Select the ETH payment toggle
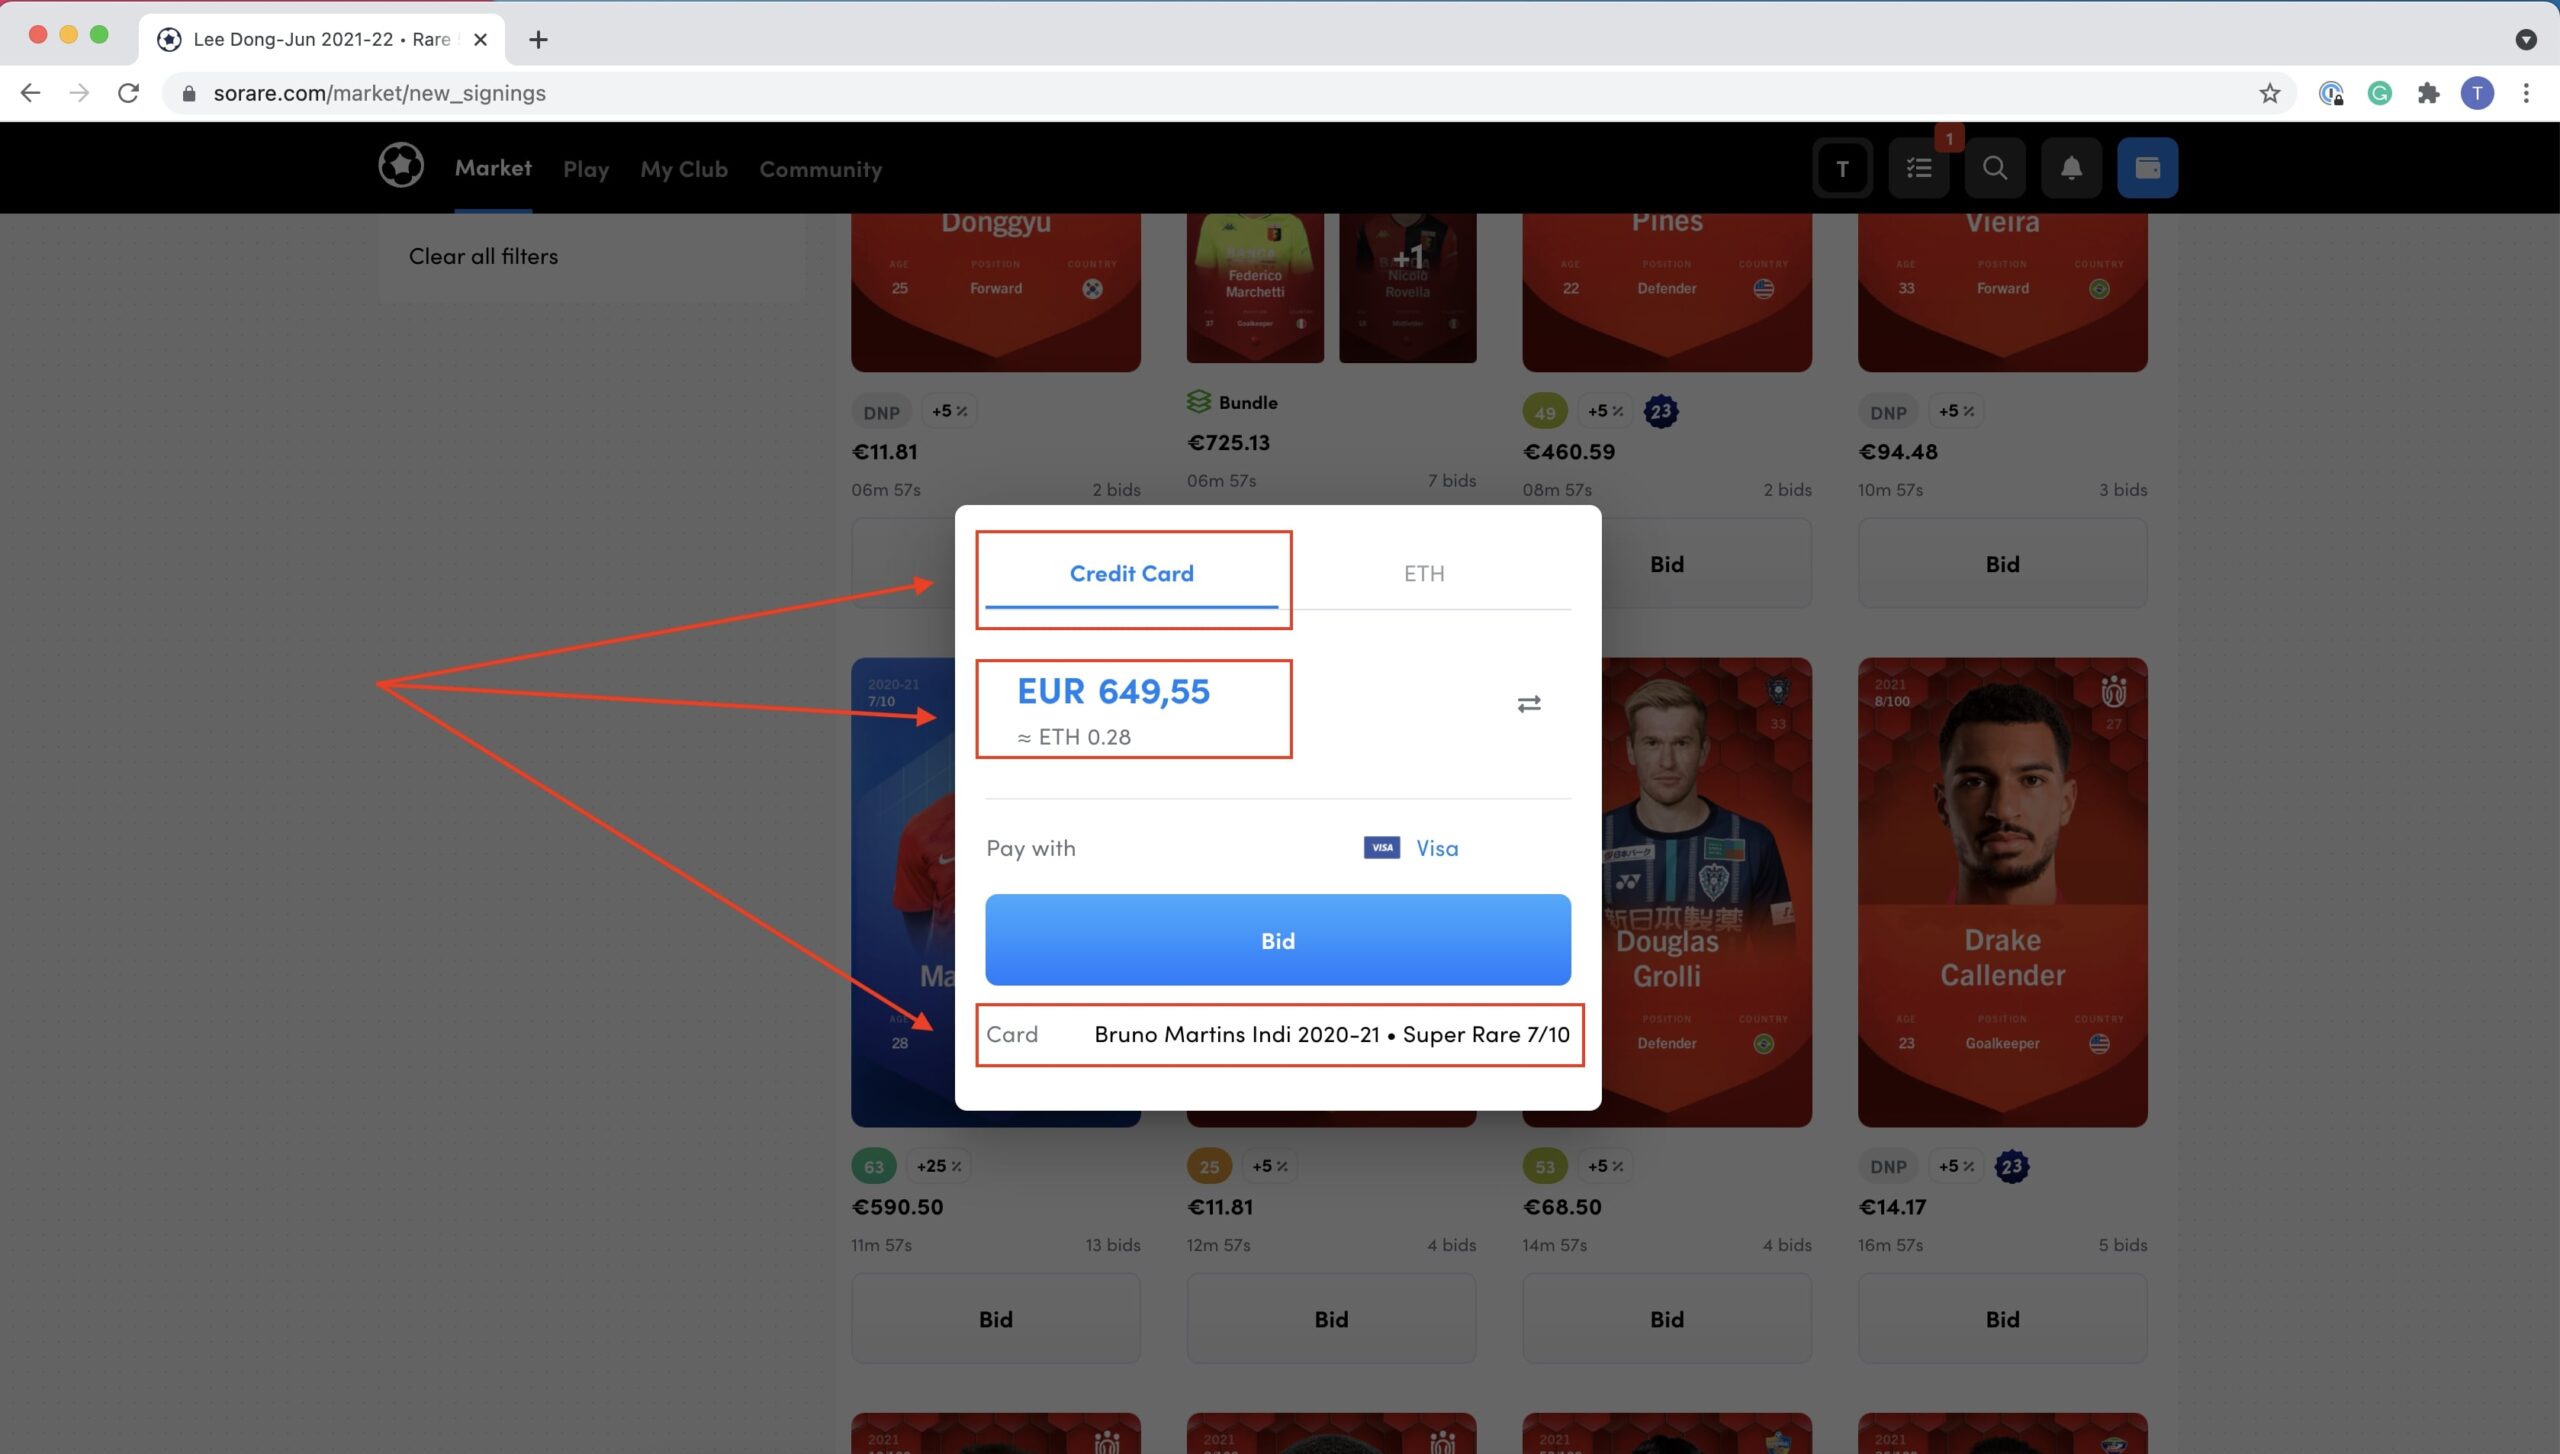This screenshot has width=2560, height=1454. [x=1421, y=573]
